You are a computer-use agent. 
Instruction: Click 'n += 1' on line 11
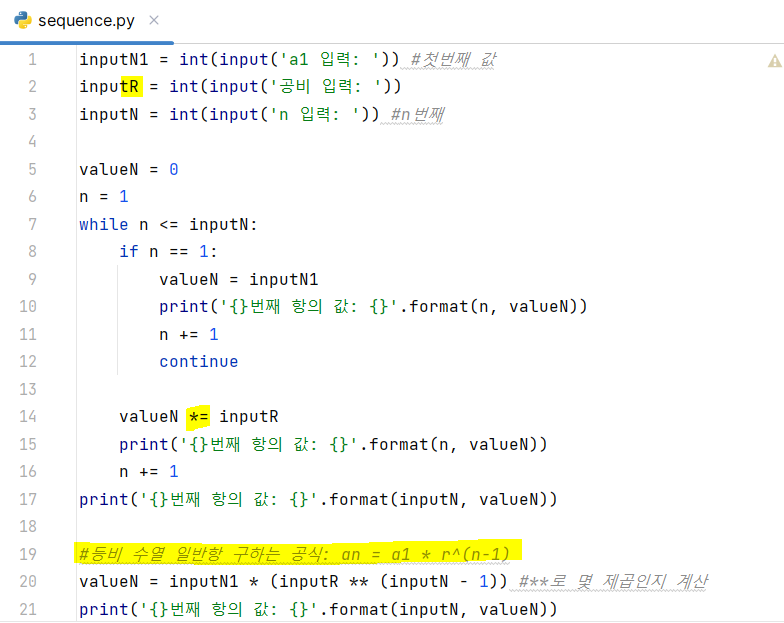click(x=188, y=334)
